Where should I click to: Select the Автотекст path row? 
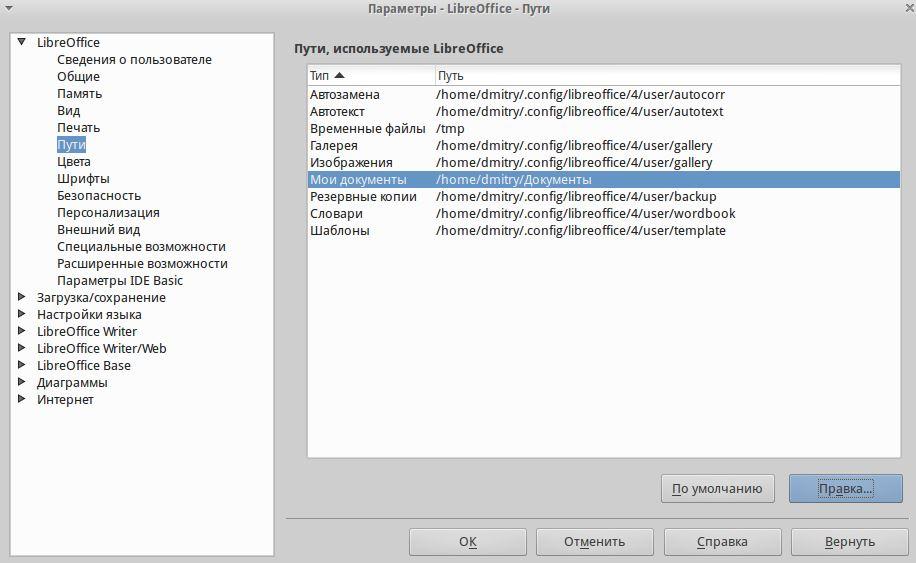click(603, 111)
